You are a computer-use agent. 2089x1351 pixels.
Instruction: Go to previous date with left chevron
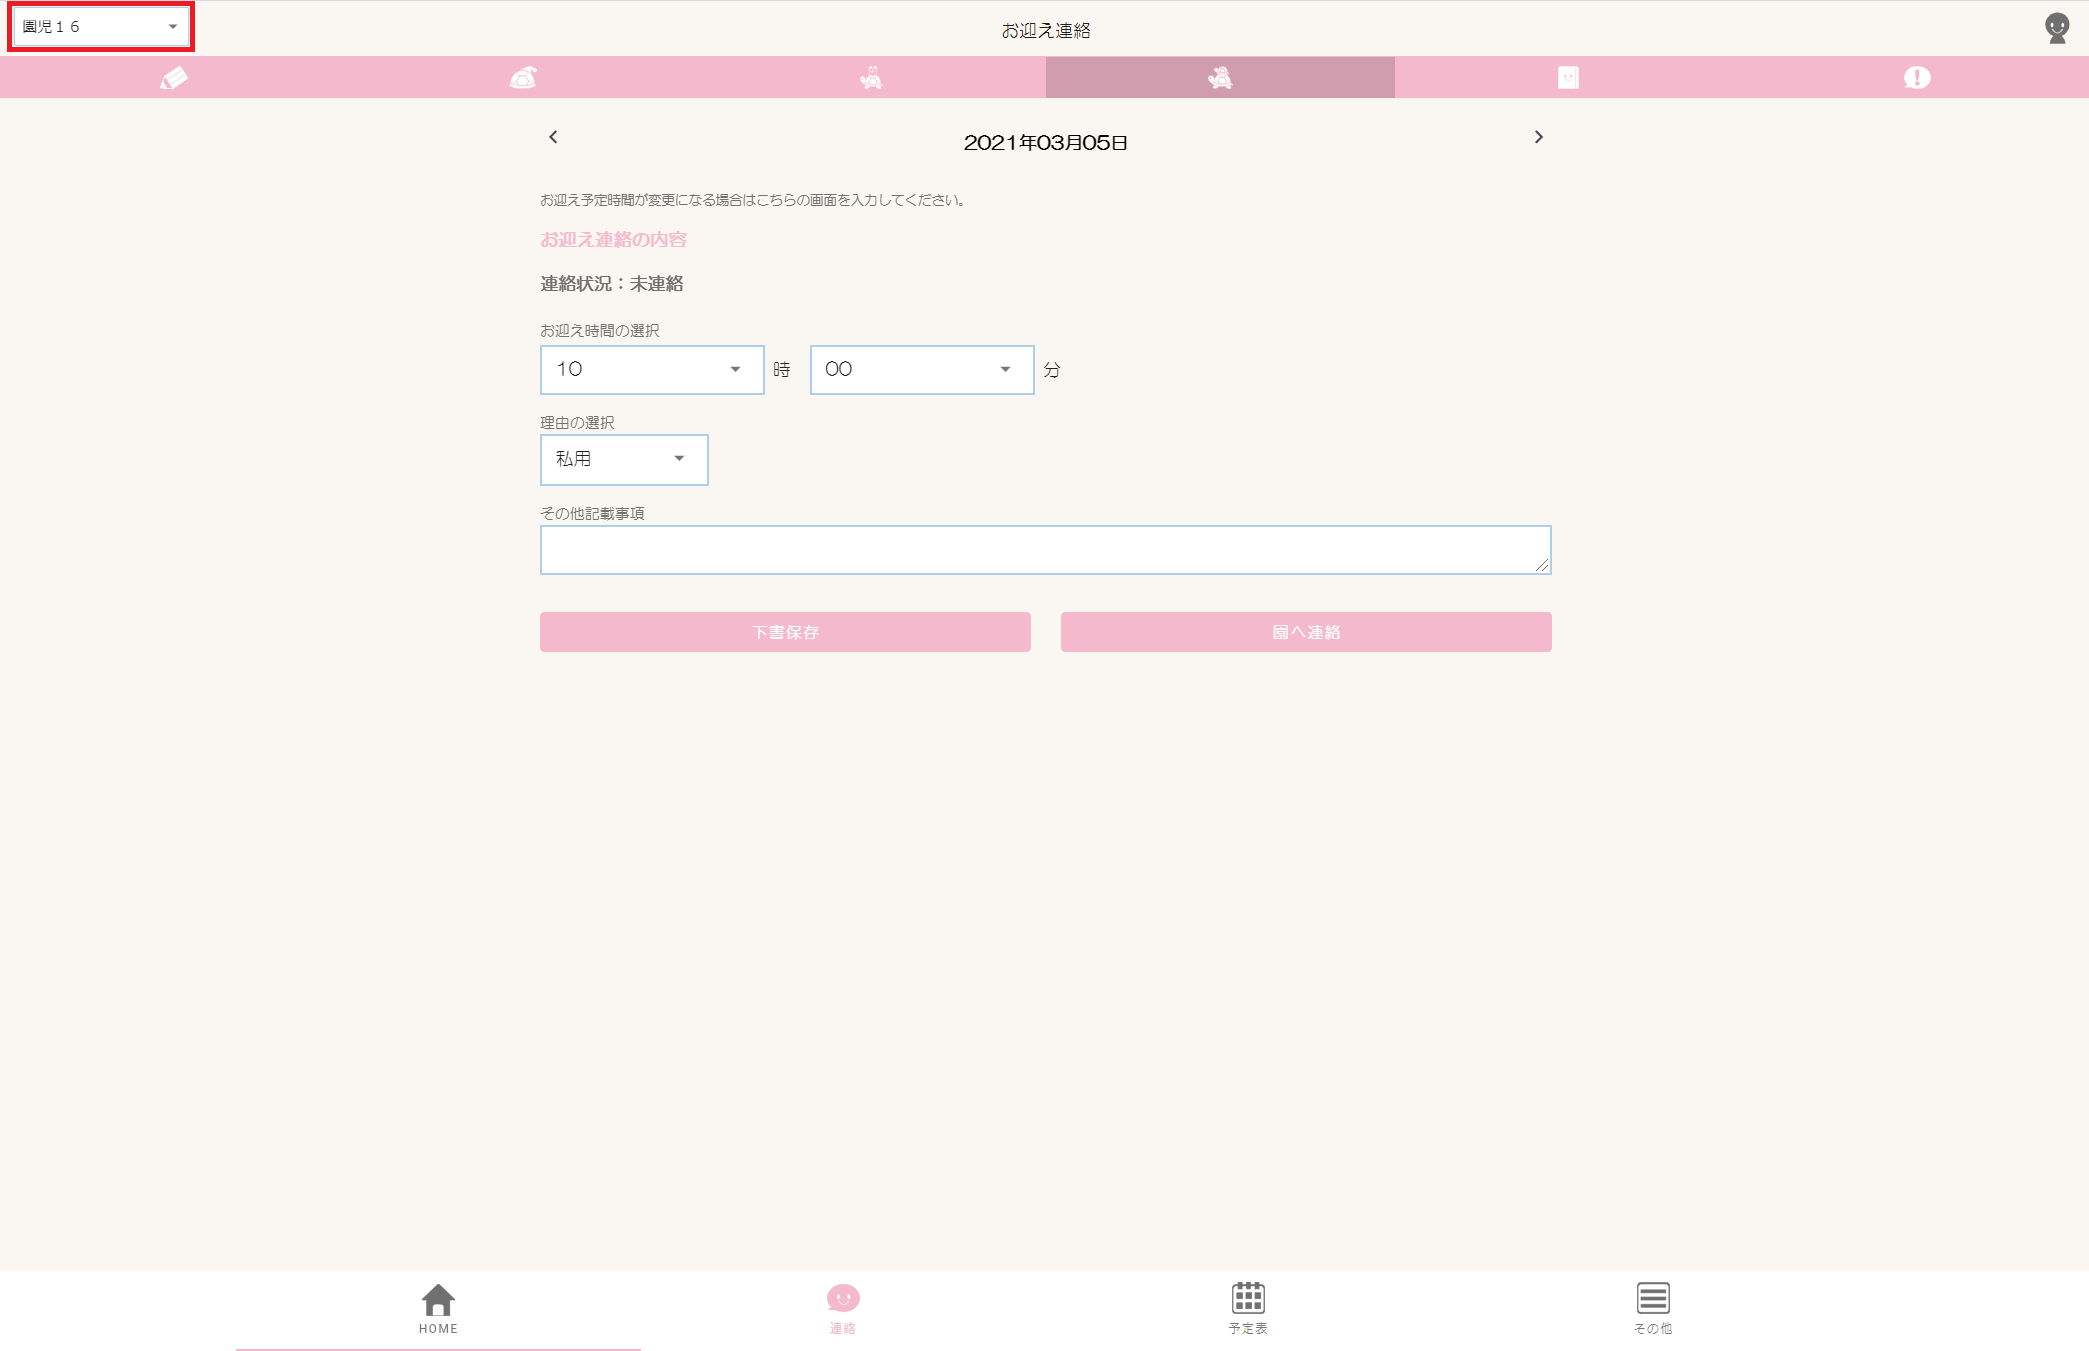pos(553,137)
